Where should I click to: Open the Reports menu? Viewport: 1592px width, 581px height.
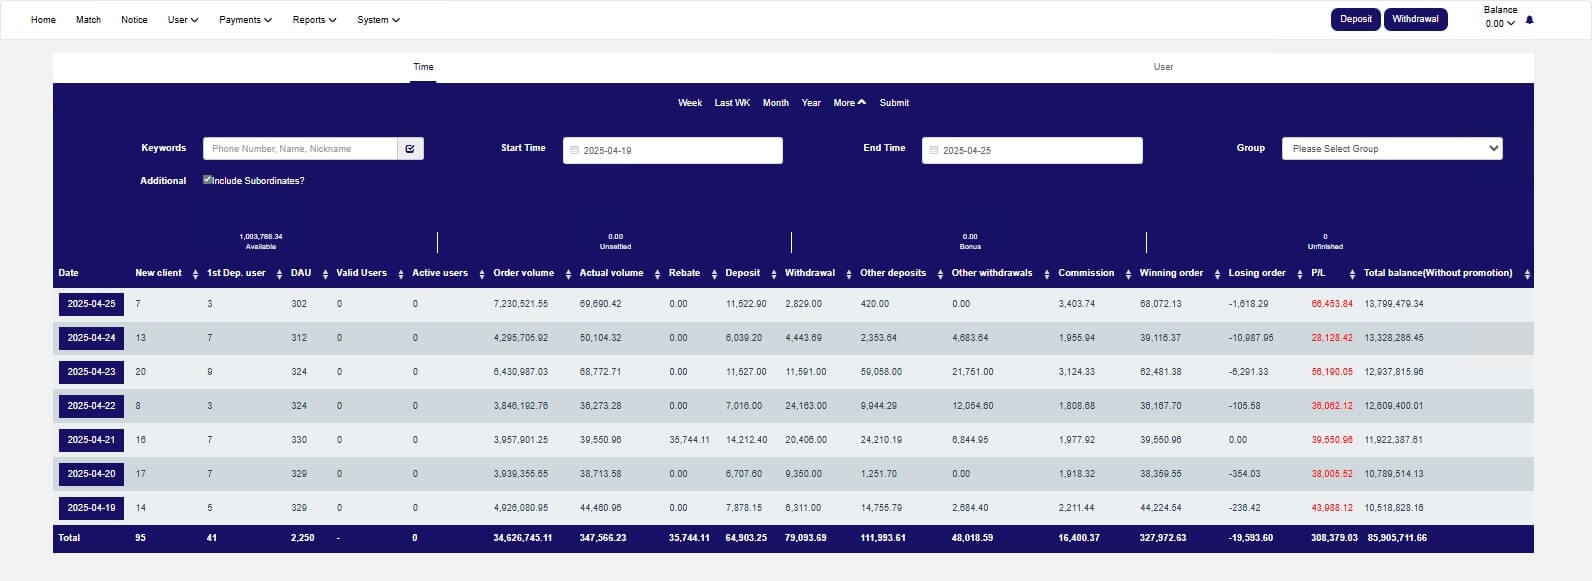(314, 20)
